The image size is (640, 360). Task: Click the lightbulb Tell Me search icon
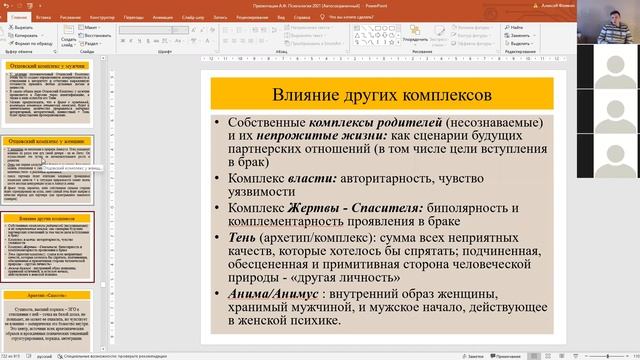322,17
